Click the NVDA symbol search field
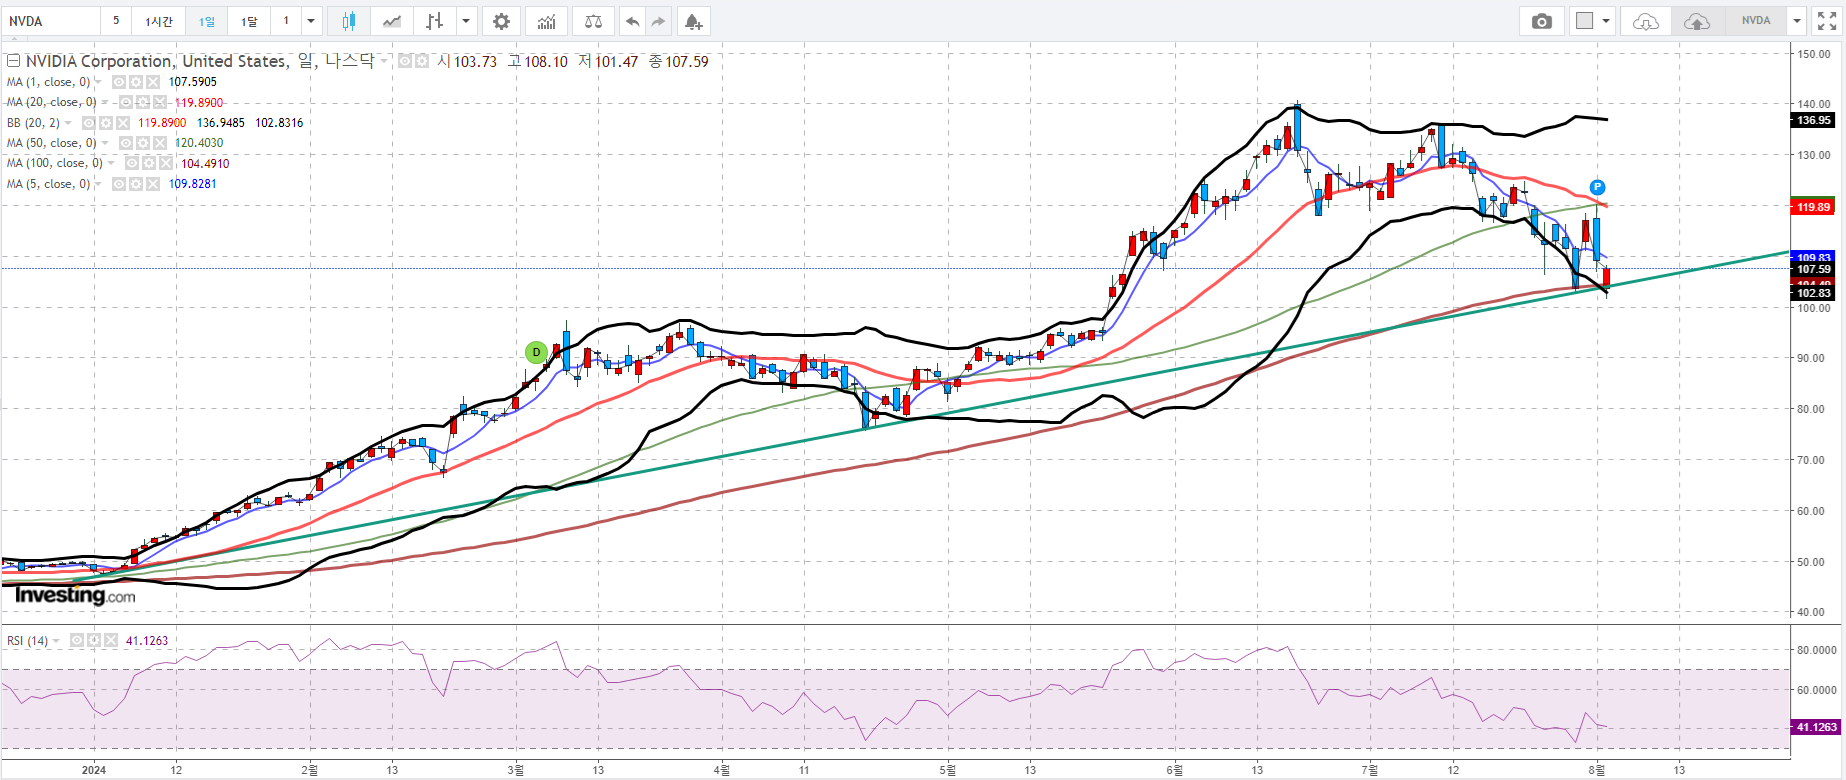The image size is (1846, 780). tap(51, 21)
